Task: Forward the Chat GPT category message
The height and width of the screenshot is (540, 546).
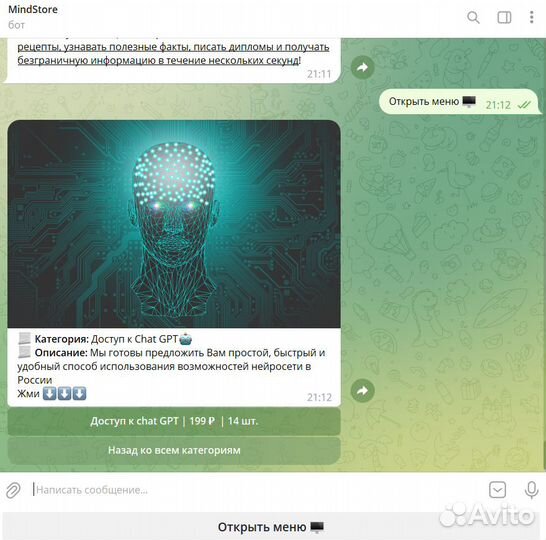Action: tap(362, 390)
